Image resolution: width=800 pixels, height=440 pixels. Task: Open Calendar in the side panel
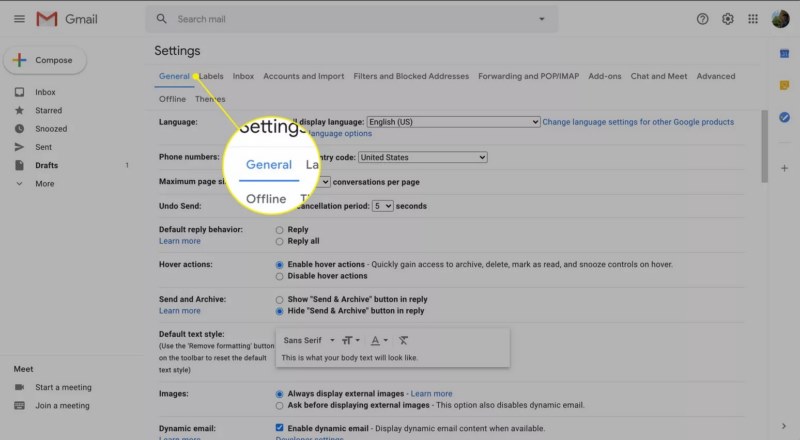pos(785,54)
